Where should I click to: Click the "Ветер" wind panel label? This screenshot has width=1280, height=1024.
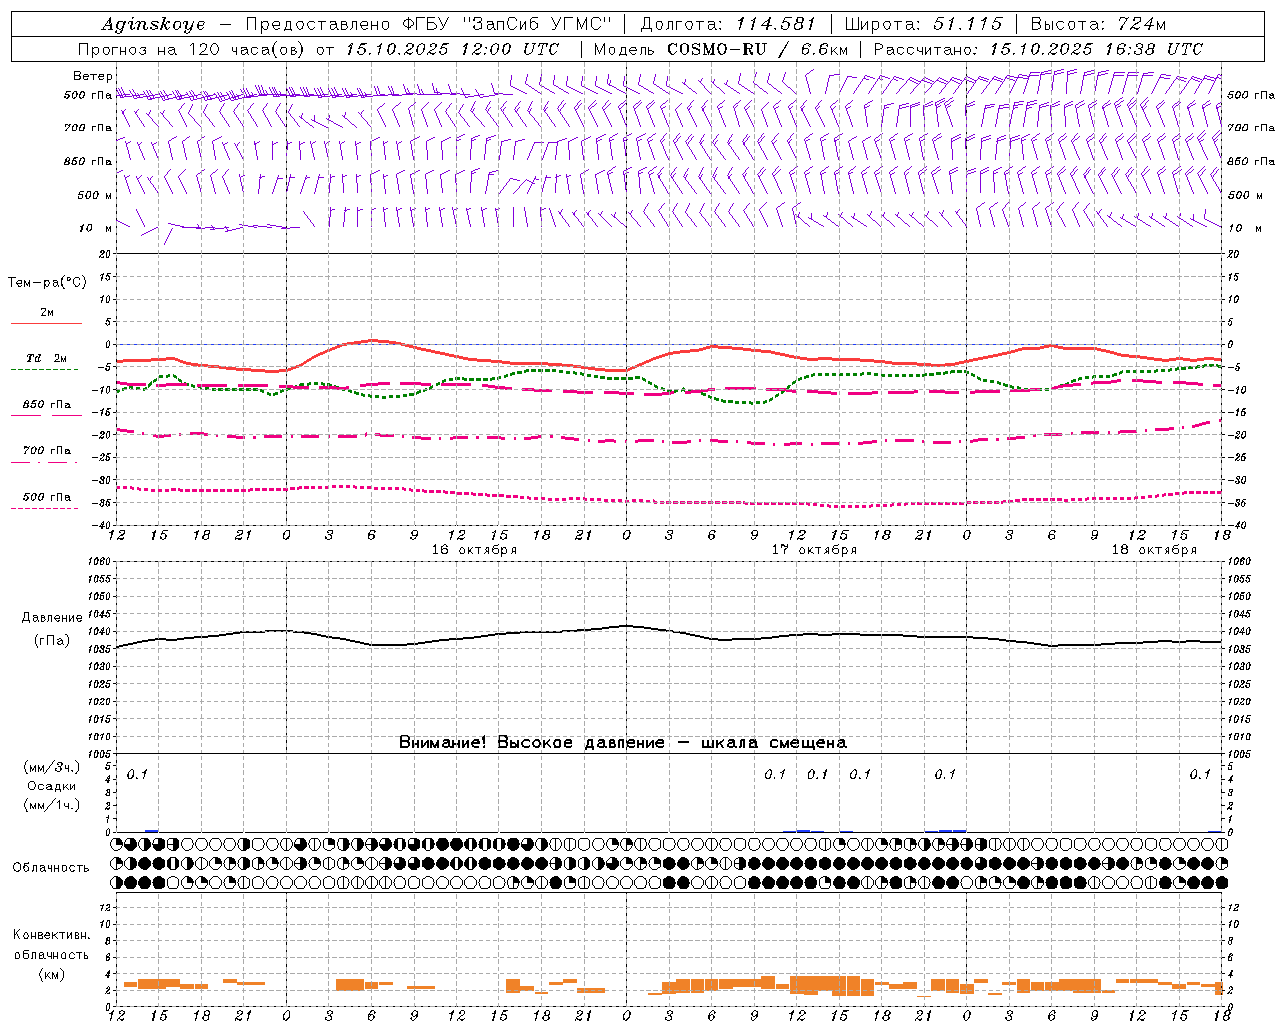93,76
